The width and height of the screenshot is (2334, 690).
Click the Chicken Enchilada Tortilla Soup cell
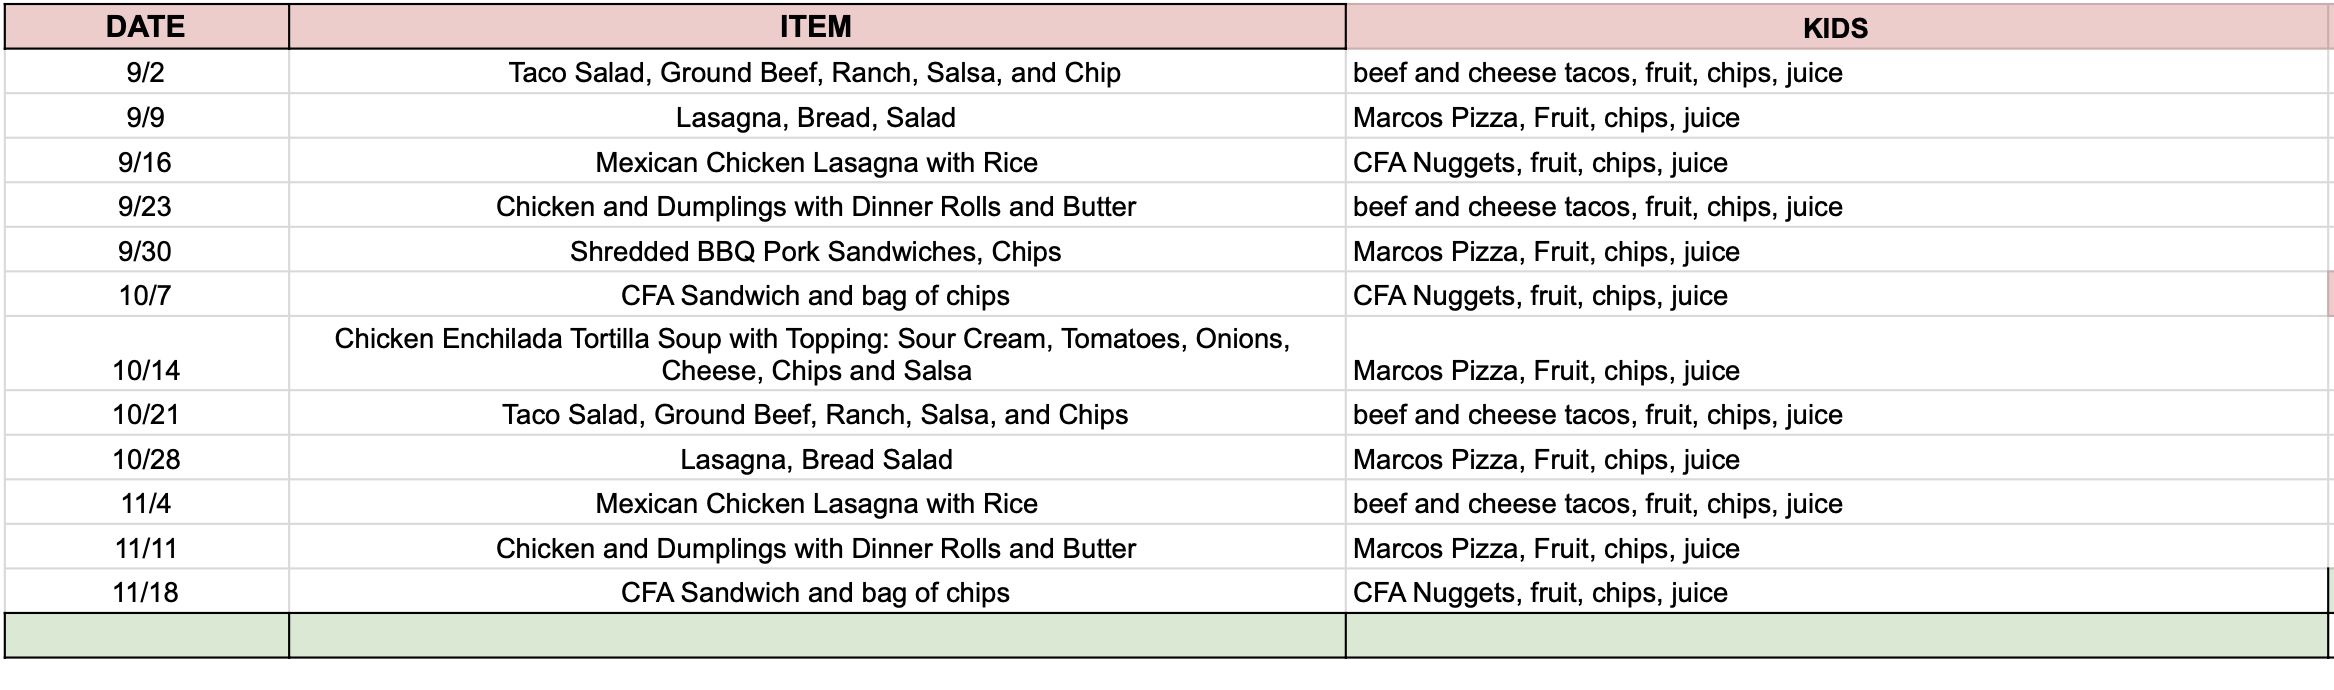[x=817, y=354]
